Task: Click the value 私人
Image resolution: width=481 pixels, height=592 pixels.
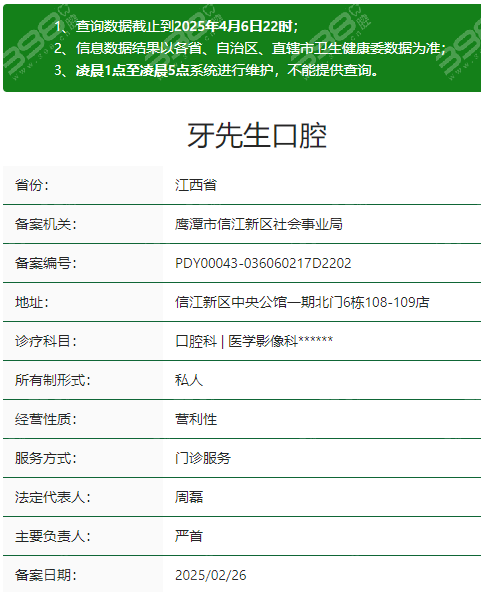Action: tap(189, 380)
